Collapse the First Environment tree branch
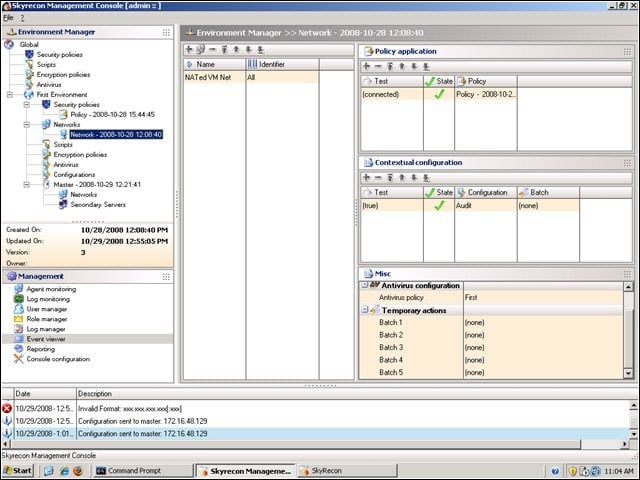 [x=10, y=94]
